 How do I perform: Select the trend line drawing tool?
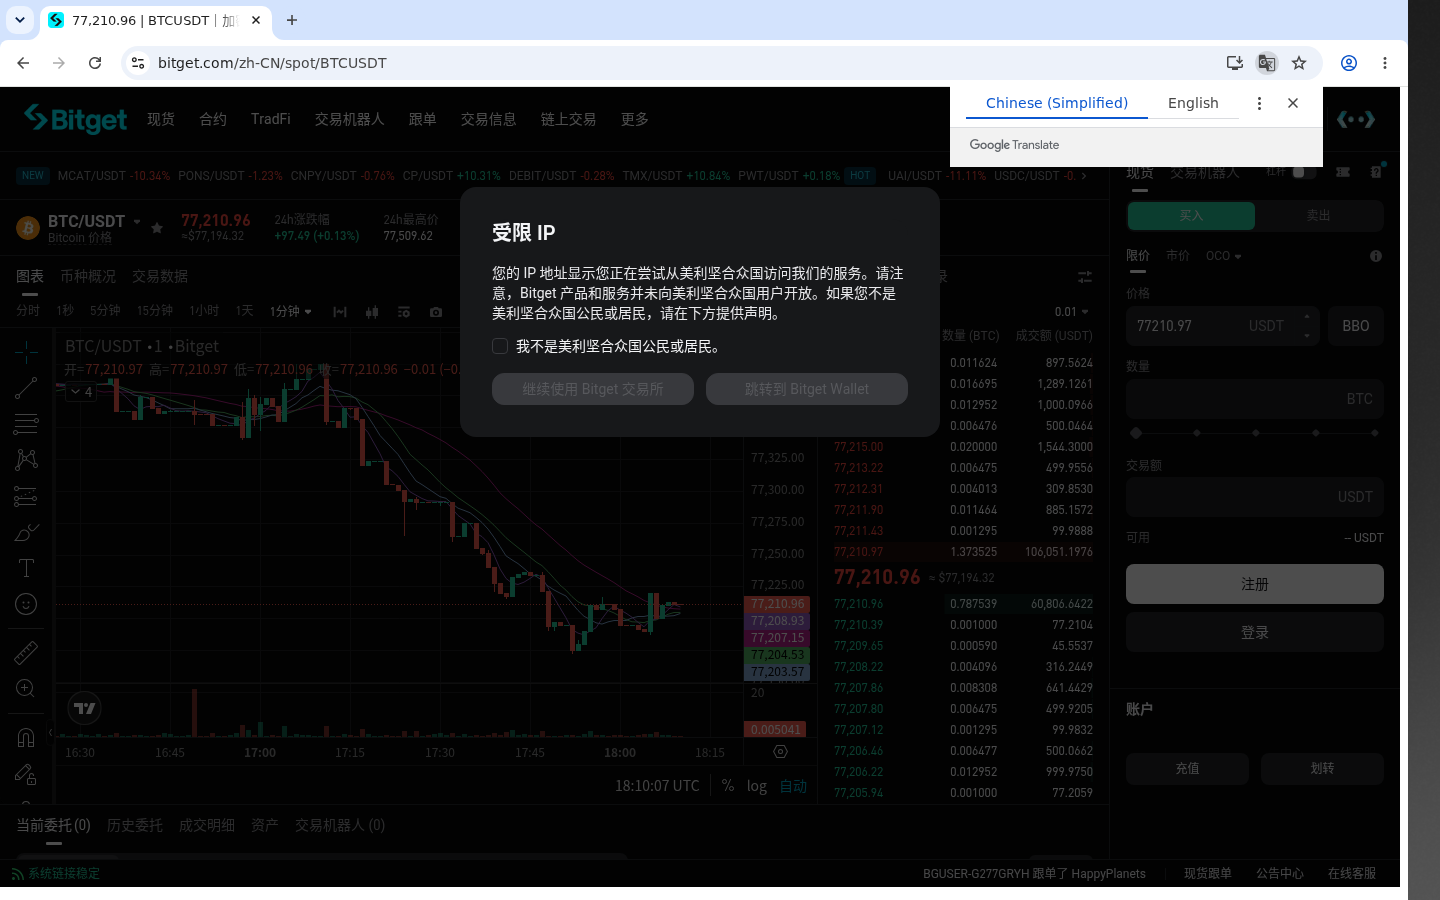(26, 388)
